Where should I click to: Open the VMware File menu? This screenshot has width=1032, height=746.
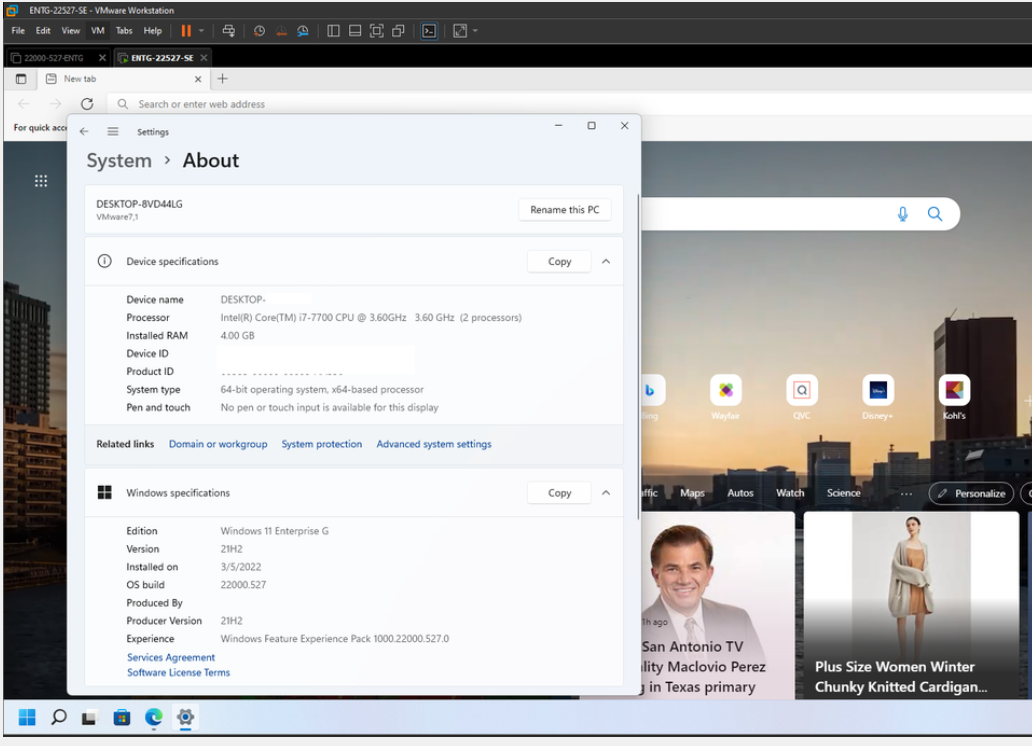18,31
